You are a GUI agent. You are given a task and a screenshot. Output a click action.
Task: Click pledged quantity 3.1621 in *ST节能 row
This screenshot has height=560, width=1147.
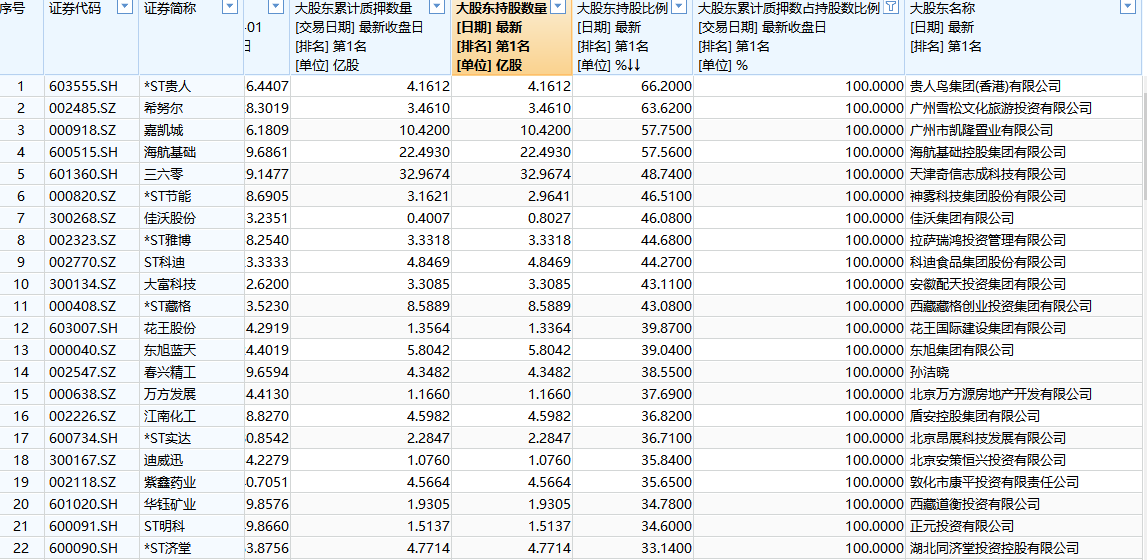(x=427, y=196)
